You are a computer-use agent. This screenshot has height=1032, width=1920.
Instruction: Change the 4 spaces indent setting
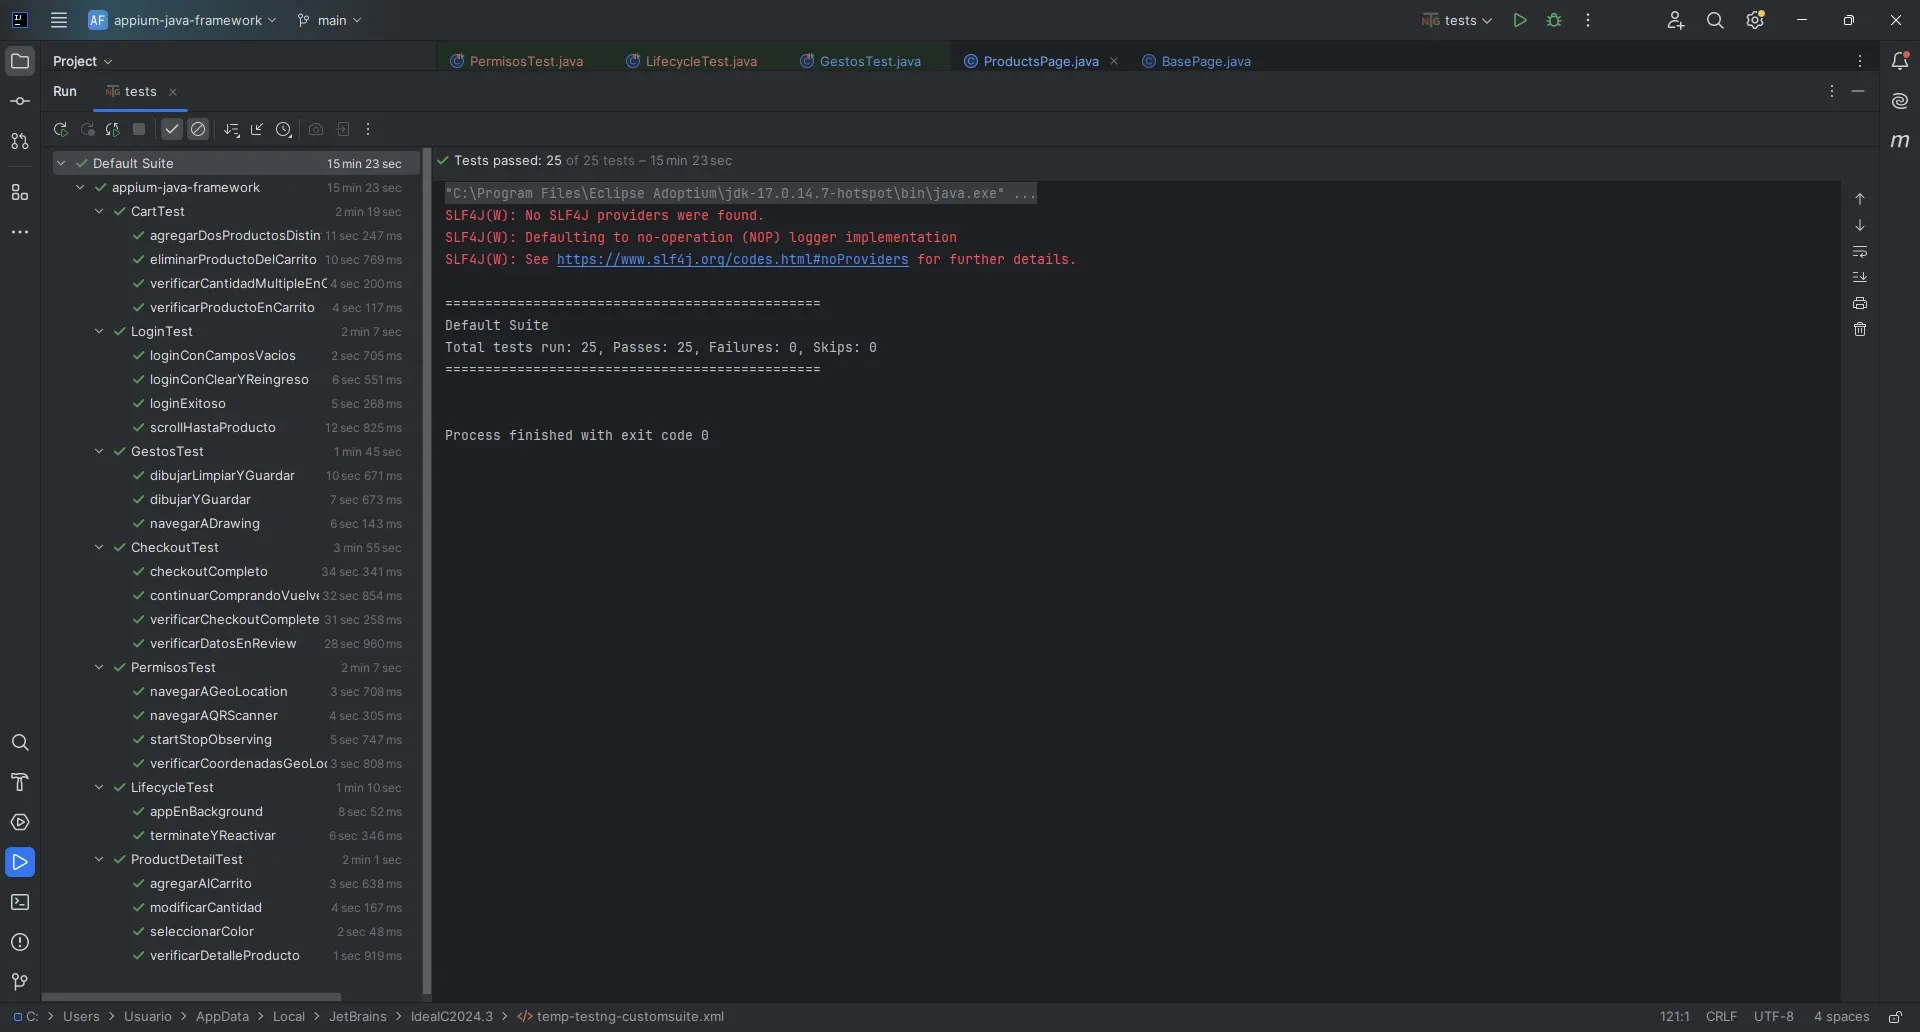[x=1841, y=1017]
